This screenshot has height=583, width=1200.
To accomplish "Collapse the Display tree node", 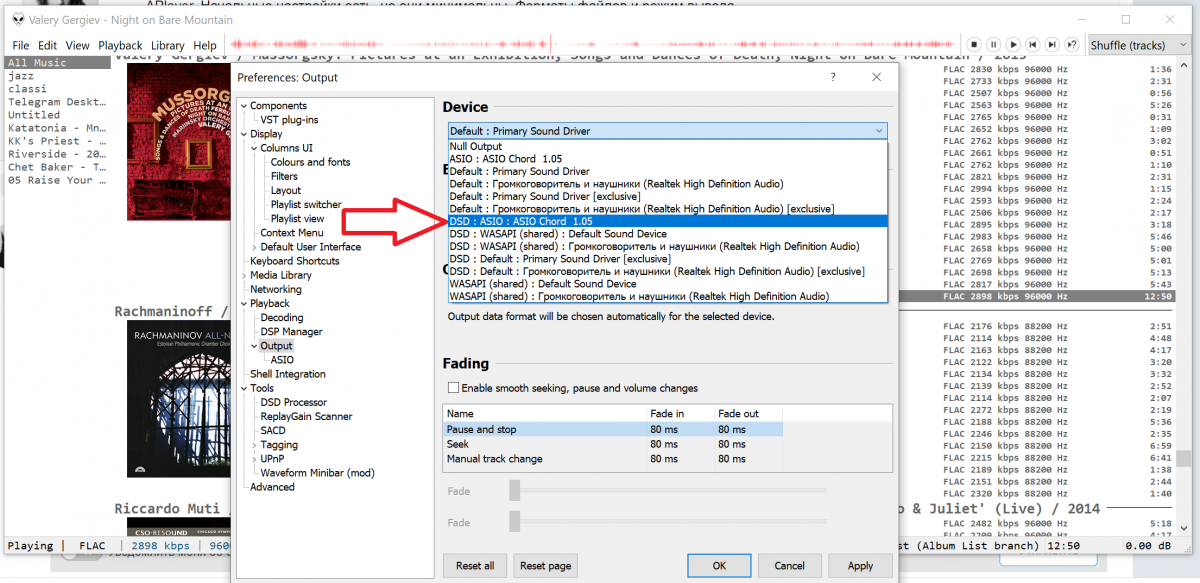I will point(244,134).
